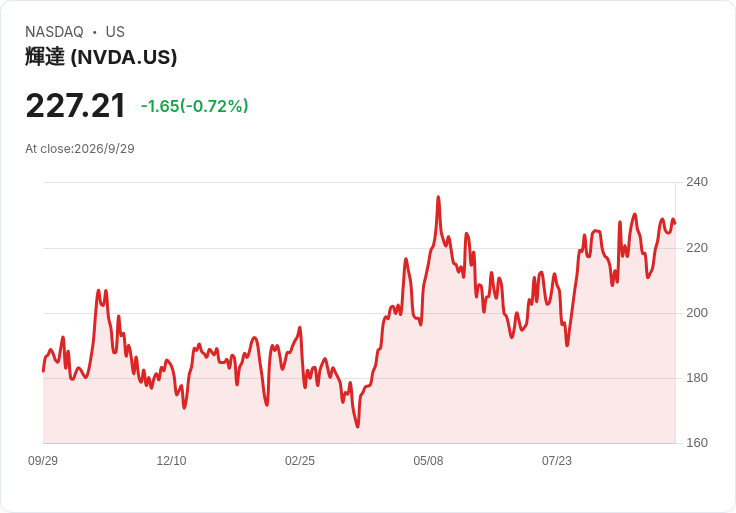The width and height of the screenshot is (736, 513).
Task: Click the At close date text
Action: click(80, 149)
